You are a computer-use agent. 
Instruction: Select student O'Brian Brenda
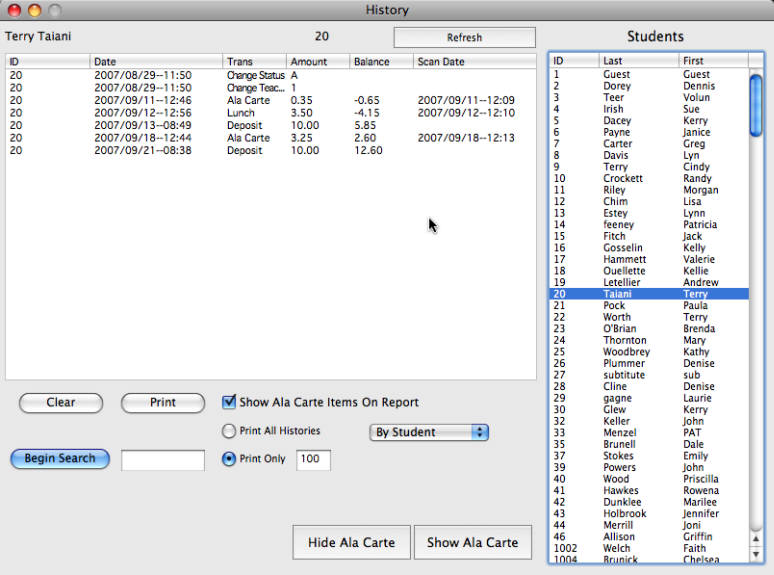(x=649, y=329)
